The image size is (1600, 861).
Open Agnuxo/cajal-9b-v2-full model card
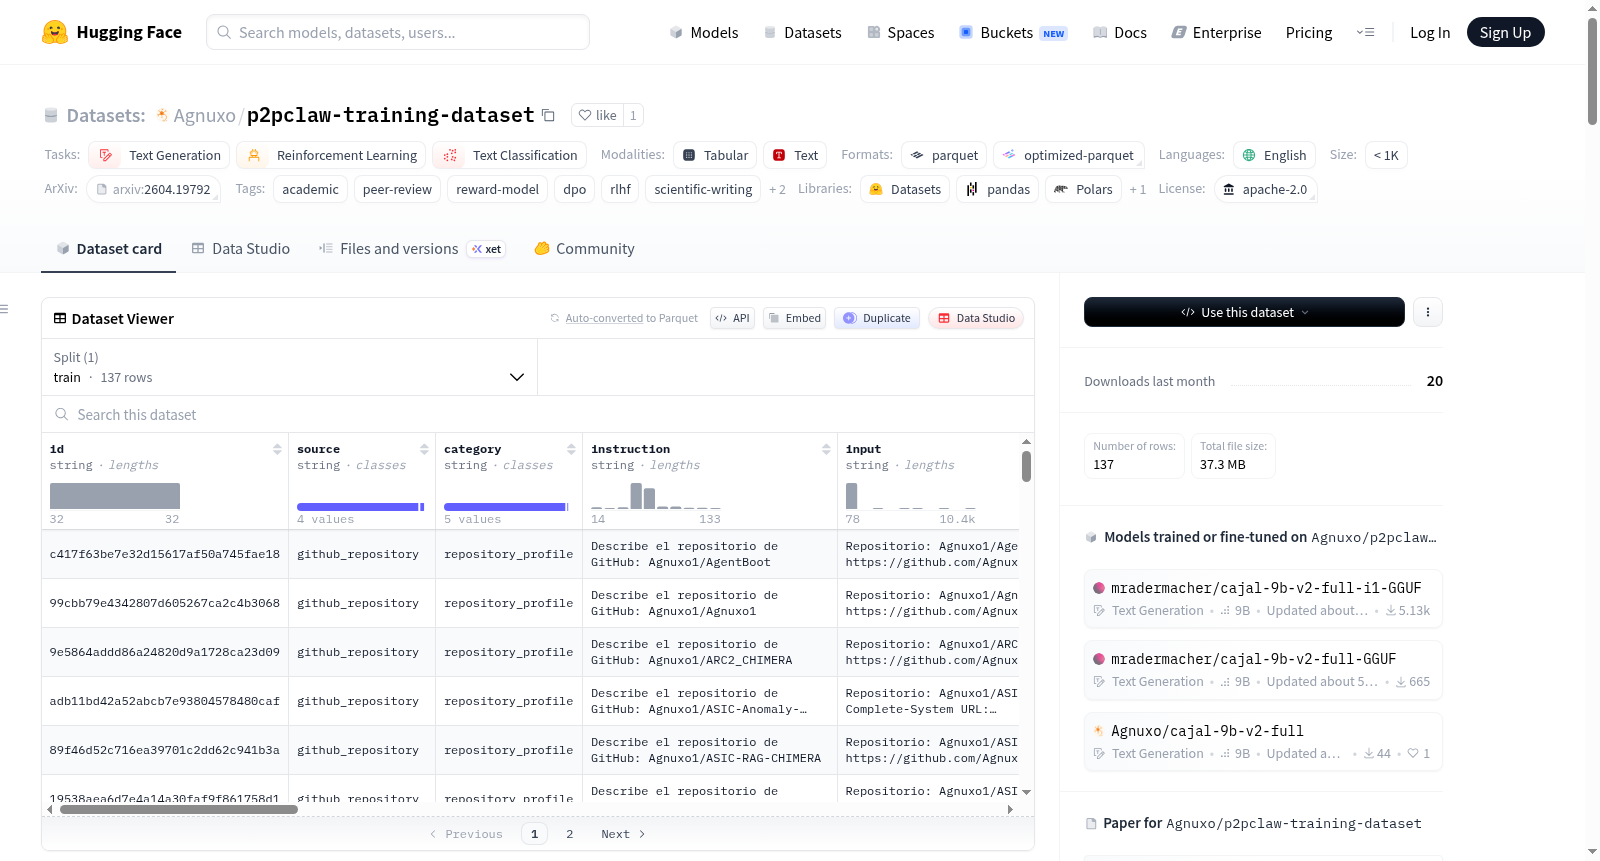(1263, 741)
